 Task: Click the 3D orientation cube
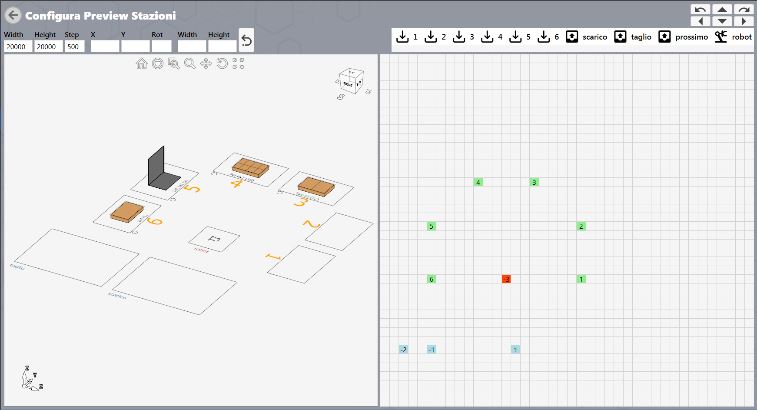pyautogui.click(x=351, y=82)
